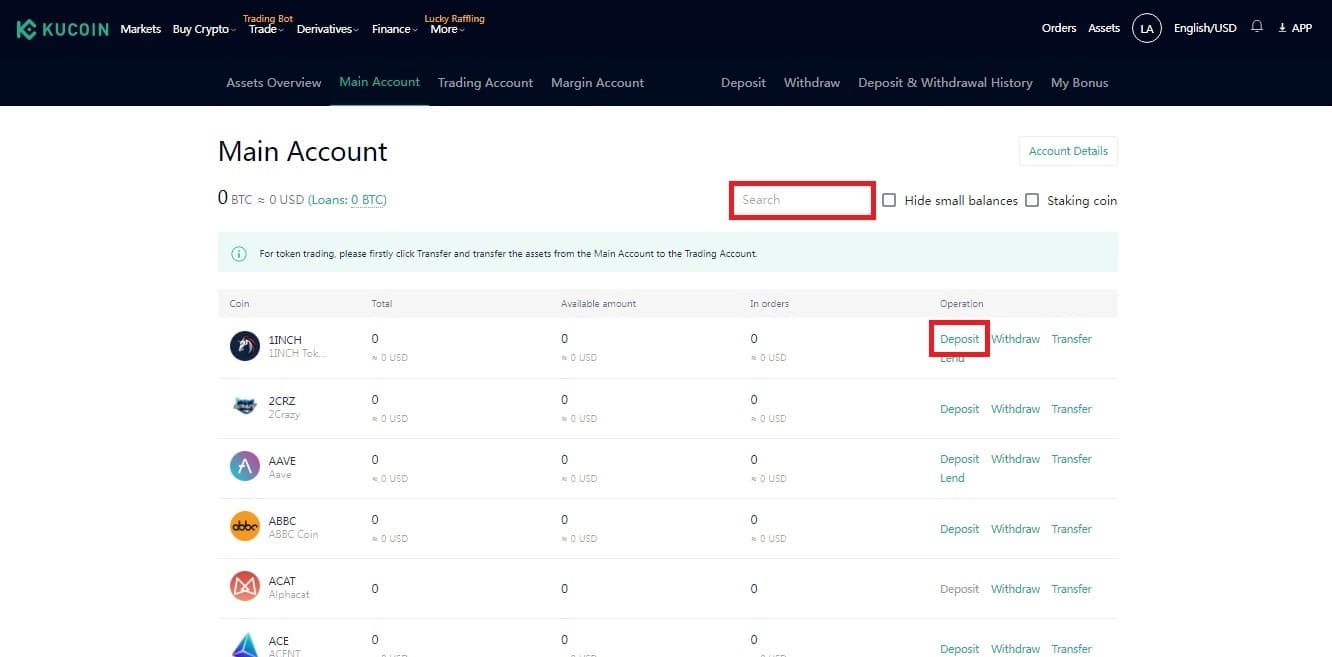1332x657 pixels.
Task: Expand the Buy Crypto dropdown
Action: 204,29
